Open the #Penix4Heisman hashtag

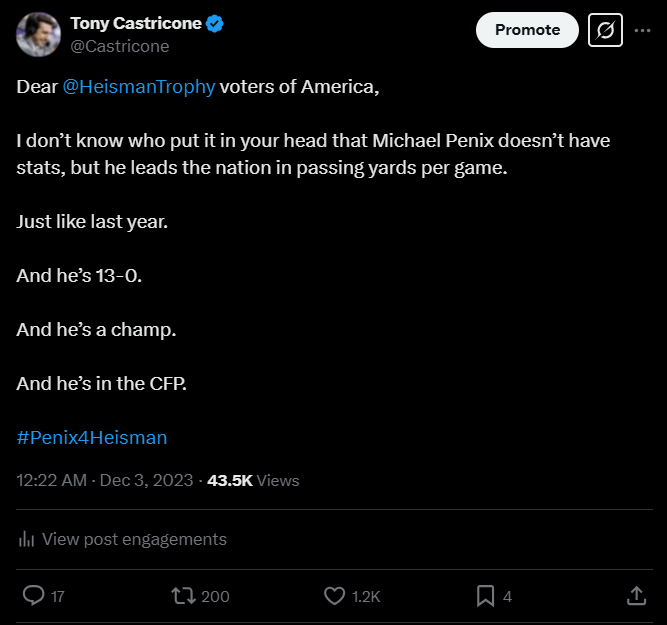pyautogui.click(x=92, y=437)
